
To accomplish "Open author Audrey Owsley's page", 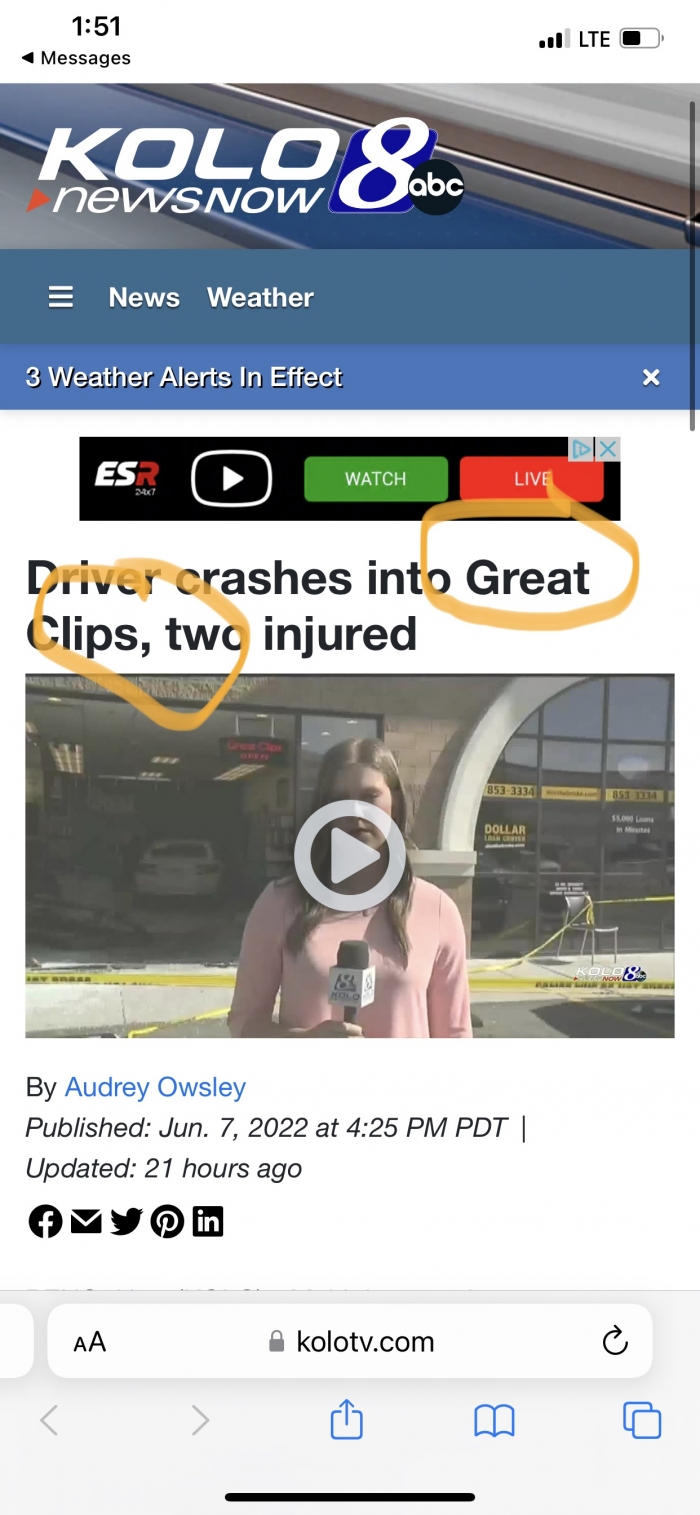I will [155, 1087].
